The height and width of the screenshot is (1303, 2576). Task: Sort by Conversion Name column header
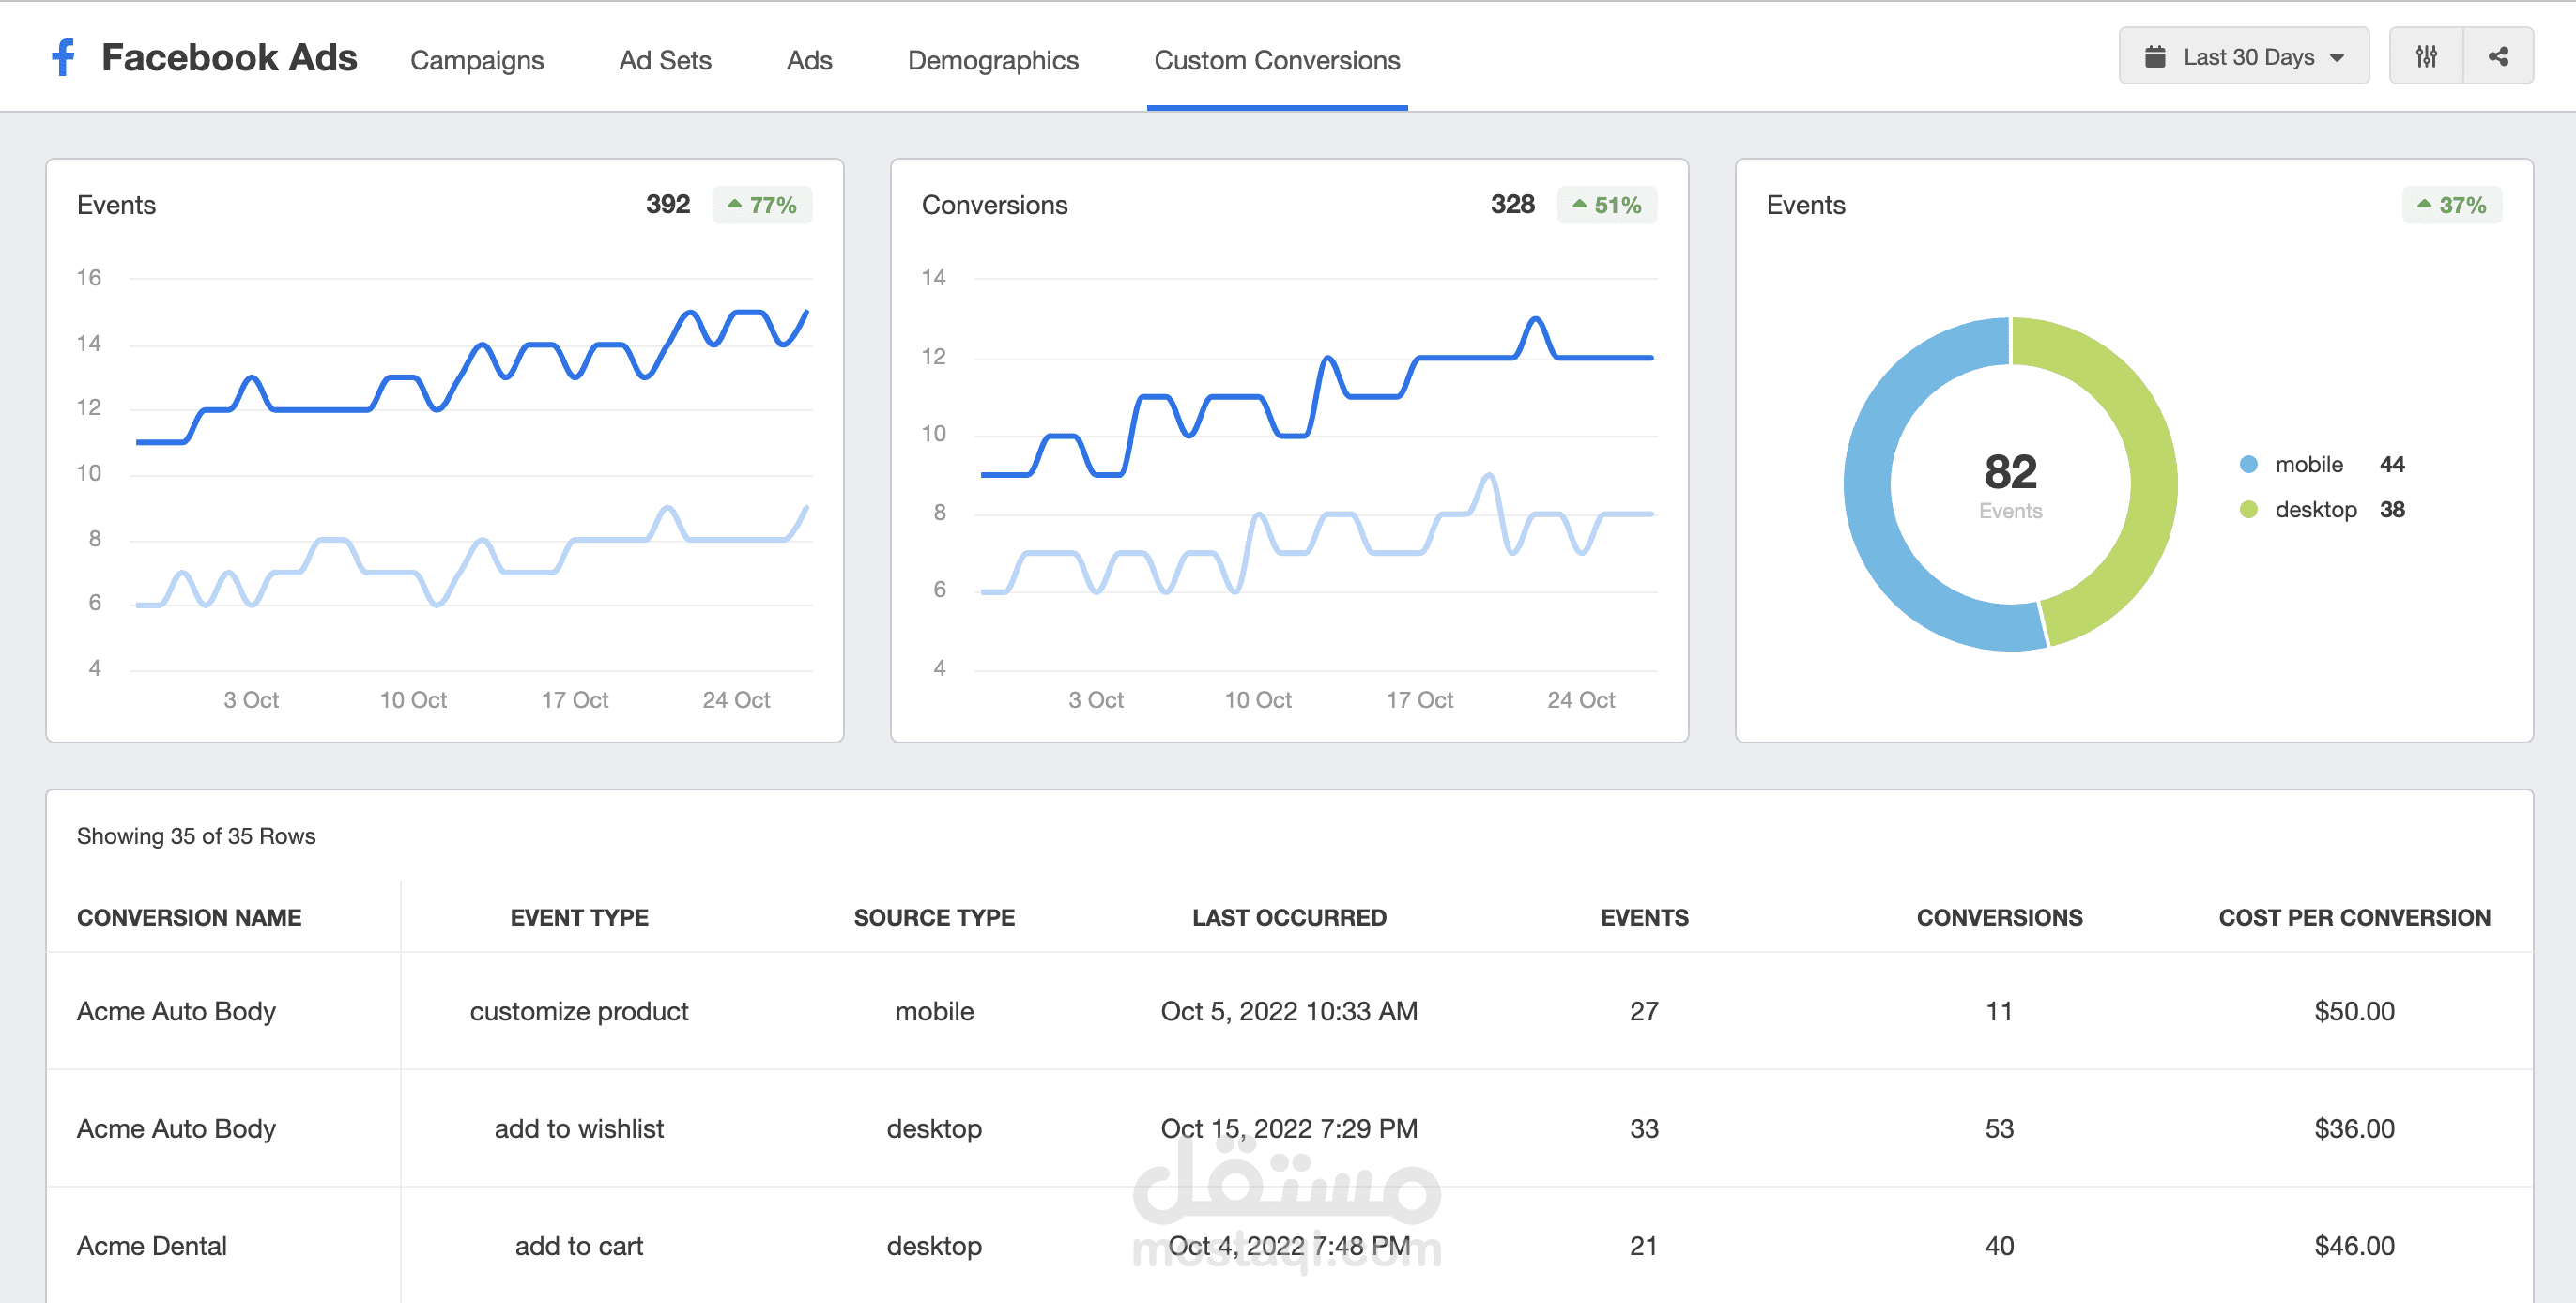click(x=189, y=917)
